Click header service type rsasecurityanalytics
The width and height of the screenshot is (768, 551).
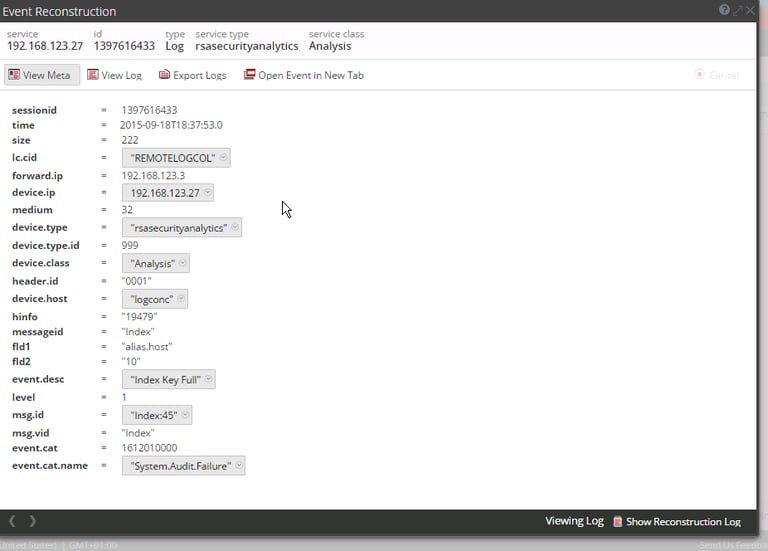click(x=247, y=46)
